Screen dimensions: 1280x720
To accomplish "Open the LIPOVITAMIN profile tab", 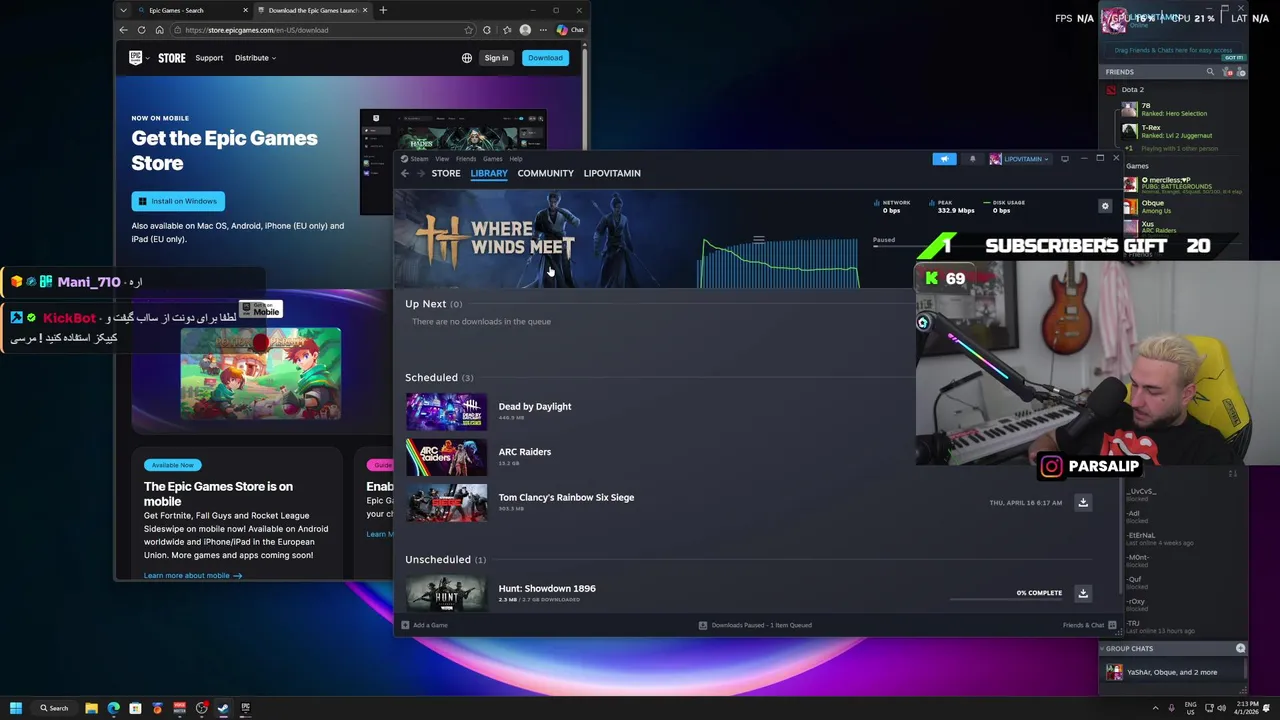I will (612, 173).
